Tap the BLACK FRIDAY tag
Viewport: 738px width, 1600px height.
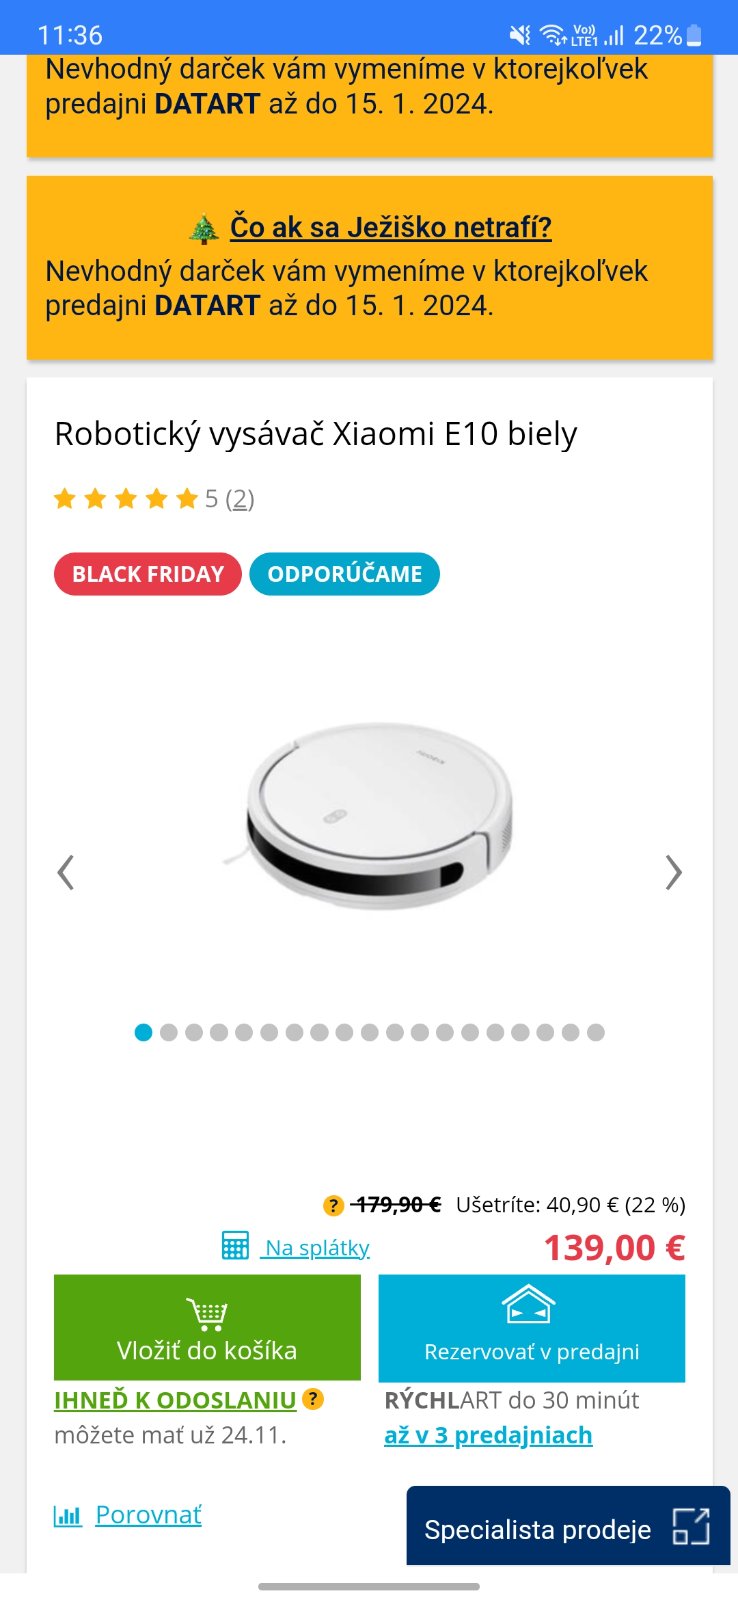click(x=147, y=574)
